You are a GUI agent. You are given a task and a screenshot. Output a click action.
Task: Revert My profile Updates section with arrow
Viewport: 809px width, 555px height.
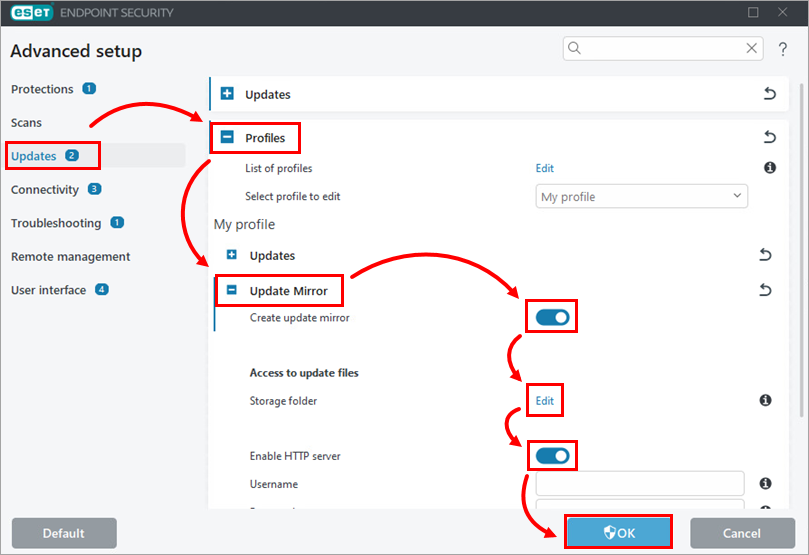coord(765,255)
